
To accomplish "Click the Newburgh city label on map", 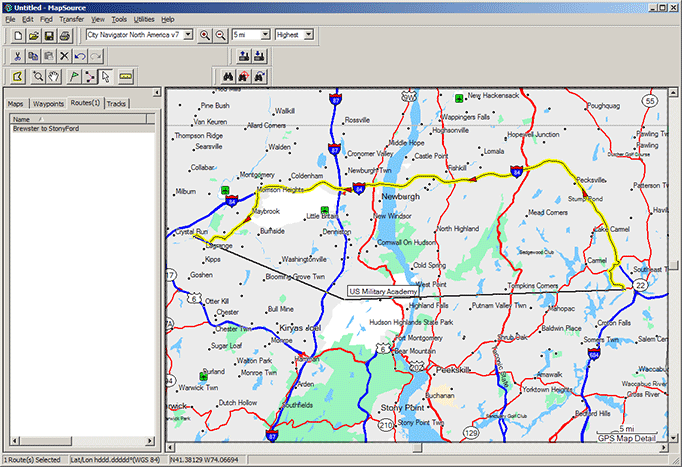I will (x=401, y=197).
